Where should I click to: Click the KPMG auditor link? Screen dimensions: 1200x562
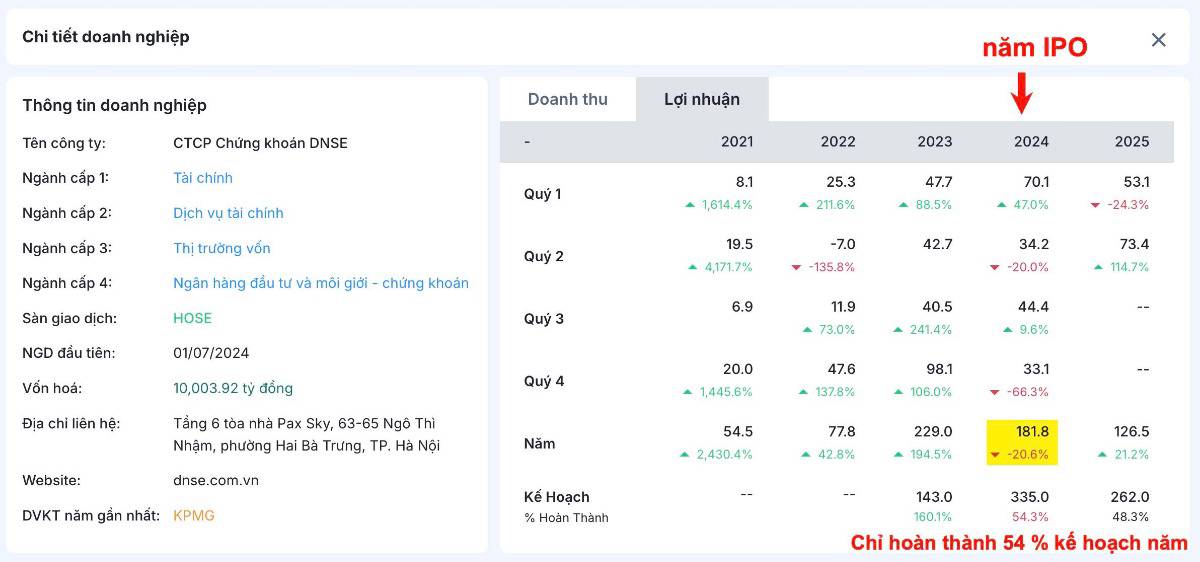point(194,516)
